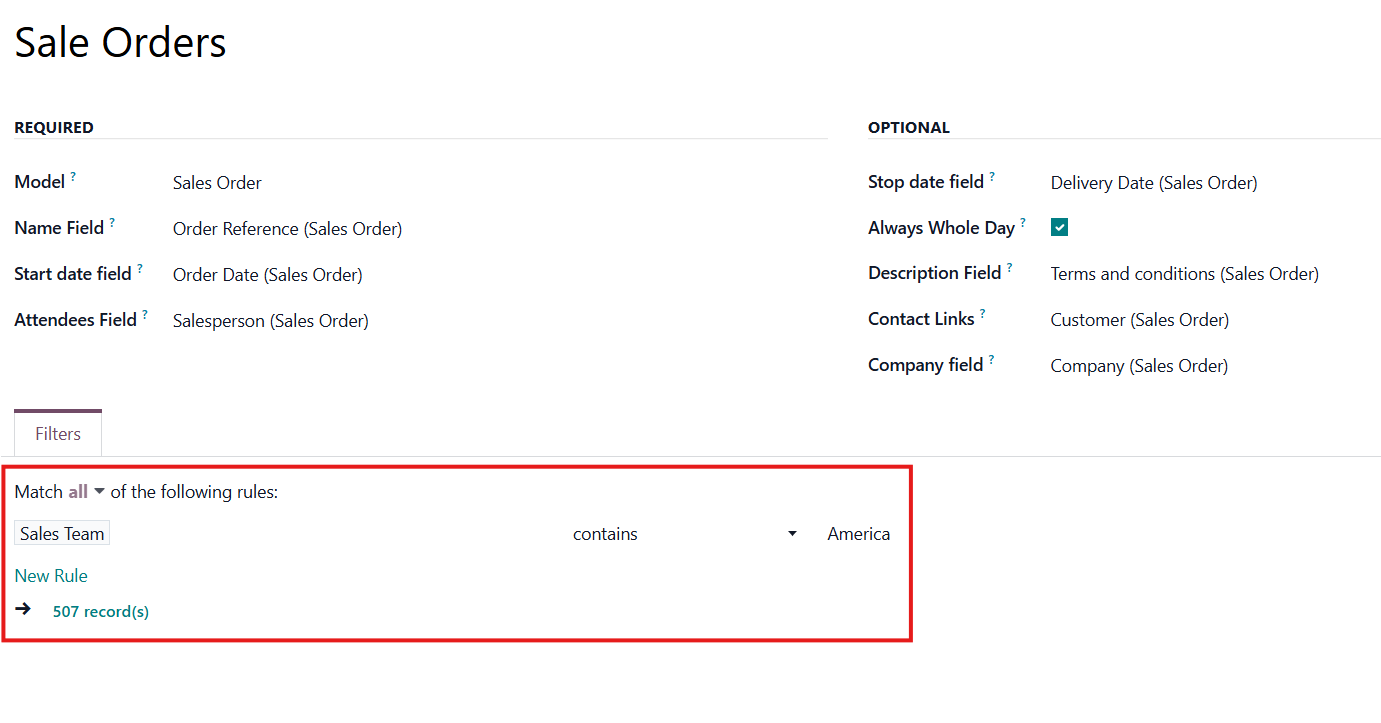Image resolution: width=1381 pixels, height=723 pixels.
Task: Click the Description Field help question mark
Action: [x=1010, y=268]
